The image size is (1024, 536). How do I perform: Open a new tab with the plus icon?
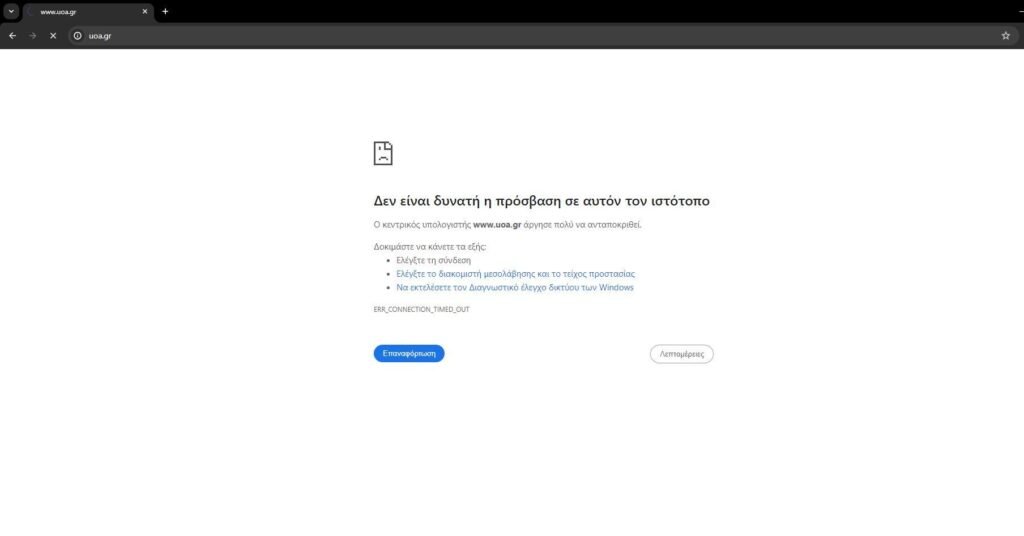point(165,12)
